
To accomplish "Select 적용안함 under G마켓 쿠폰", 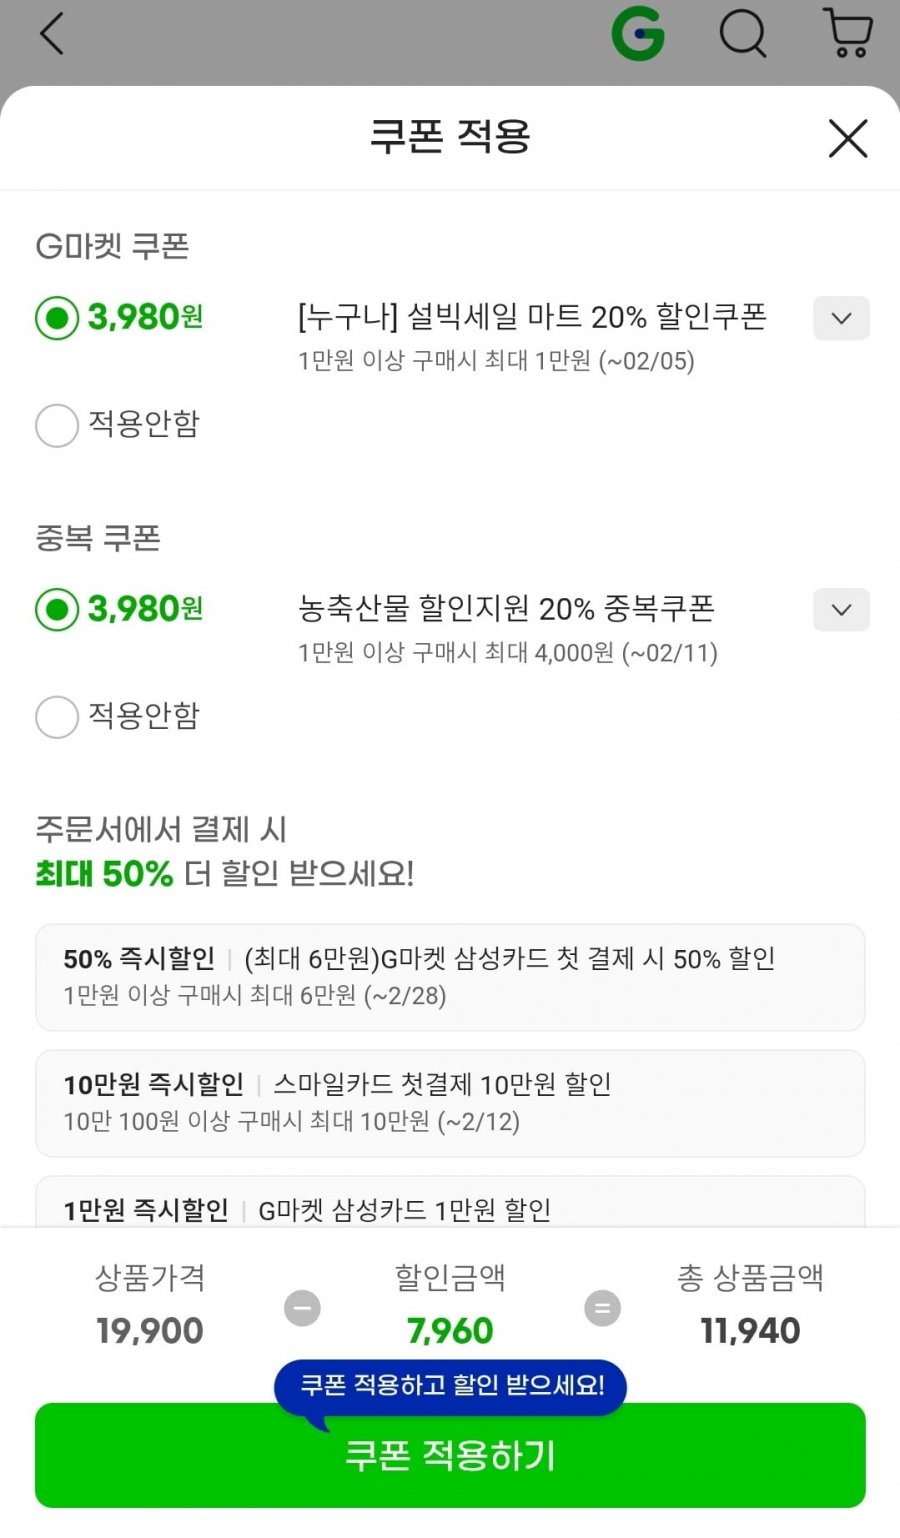I will pos(57,425).
